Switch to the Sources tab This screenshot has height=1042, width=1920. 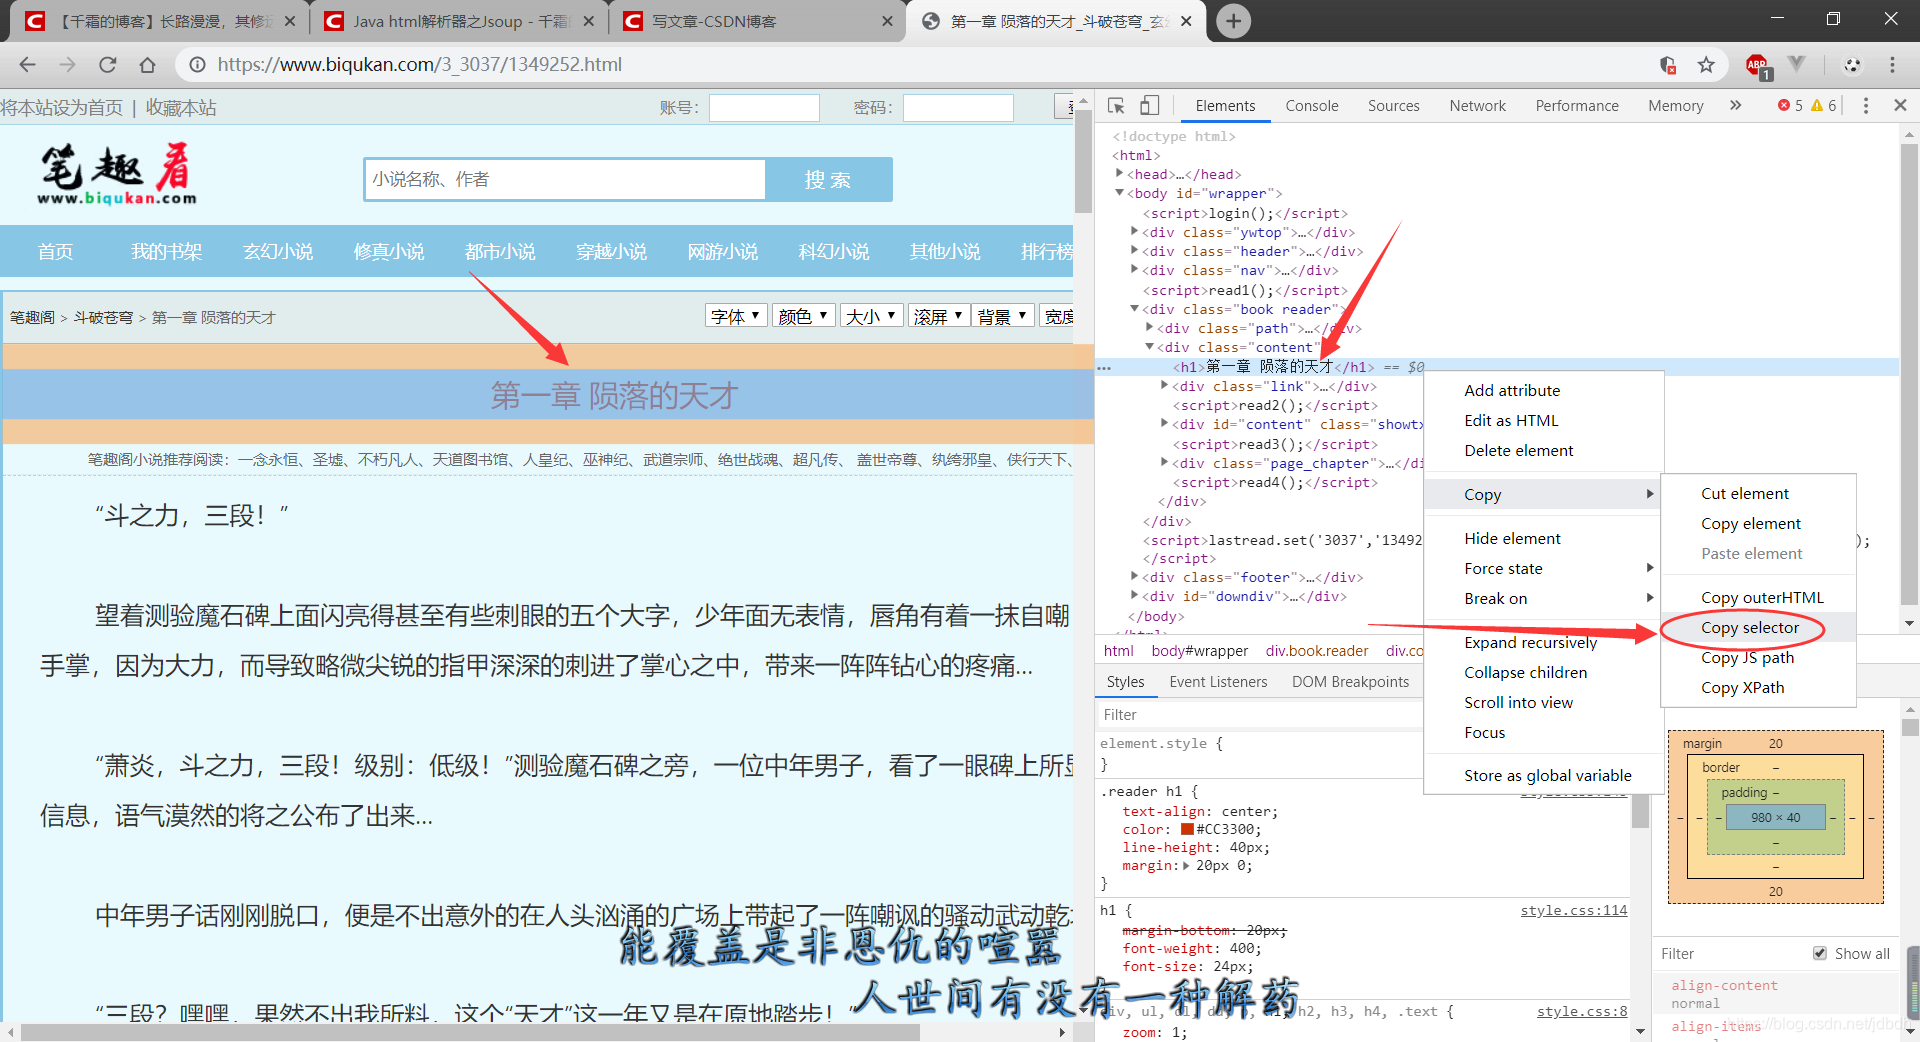1393,105
